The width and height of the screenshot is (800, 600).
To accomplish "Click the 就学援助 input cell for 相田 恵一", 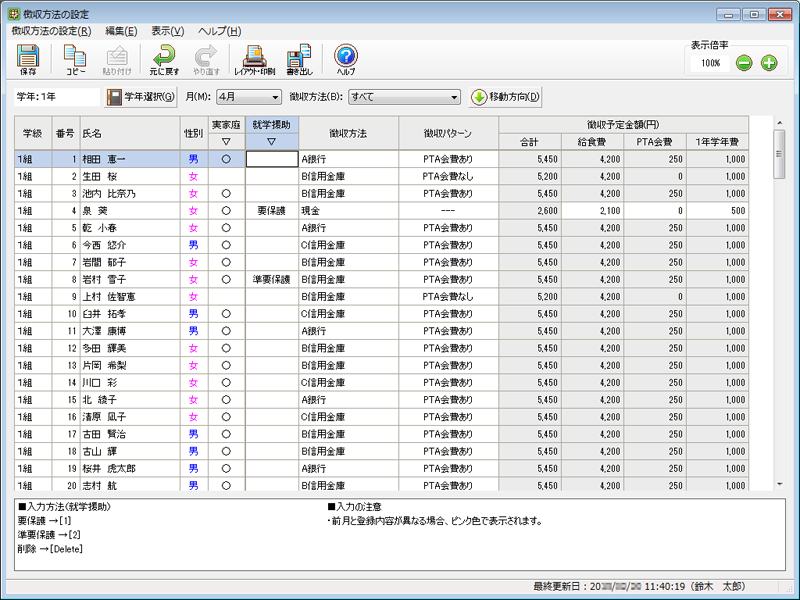I will [x=272, y=159].
